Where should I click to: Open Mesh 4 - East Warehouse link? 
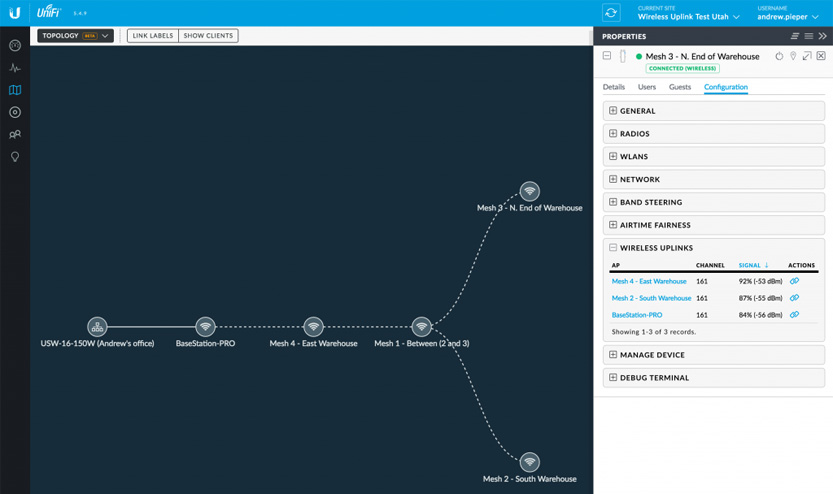[649, 281]
